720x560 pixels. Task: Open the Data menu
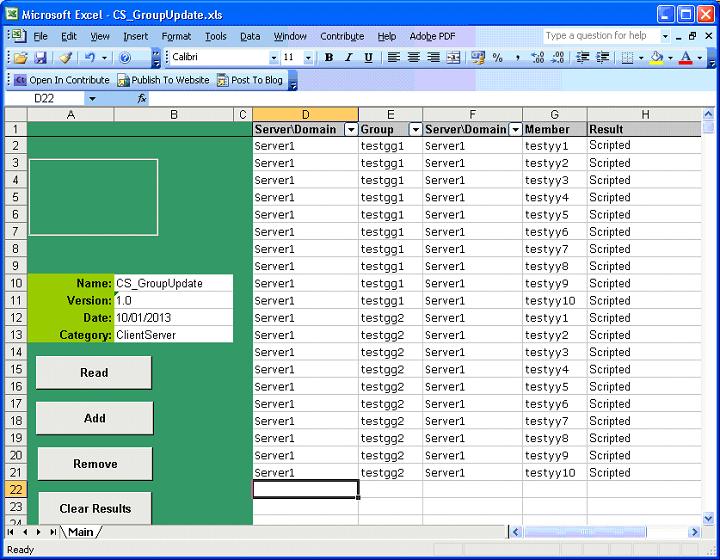pos(250,36)
